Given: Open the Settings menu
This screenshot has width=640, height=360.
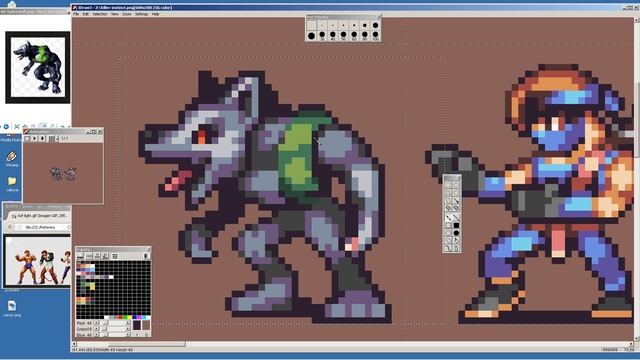Looking at the screenshot, I should (142, 14).
